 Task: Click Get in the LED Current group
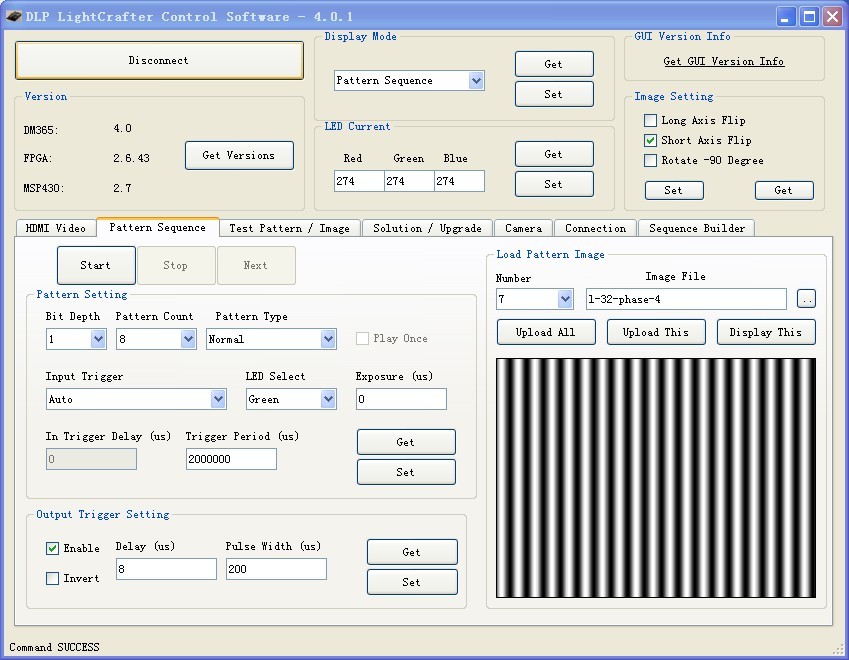[x=554, y=154]
